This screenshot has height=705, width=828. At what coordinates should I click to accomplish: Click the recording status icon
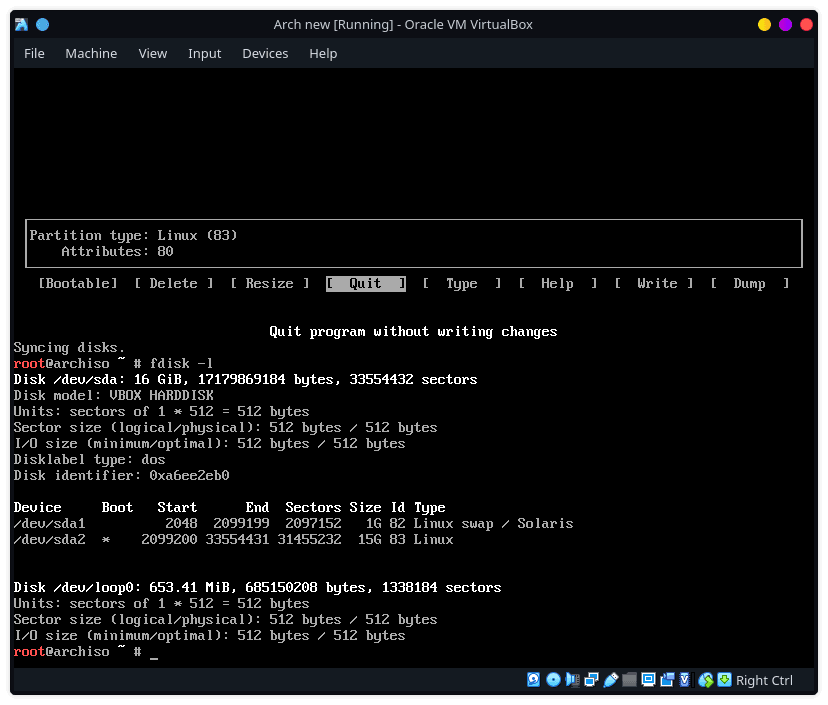(x=667, y=680)
